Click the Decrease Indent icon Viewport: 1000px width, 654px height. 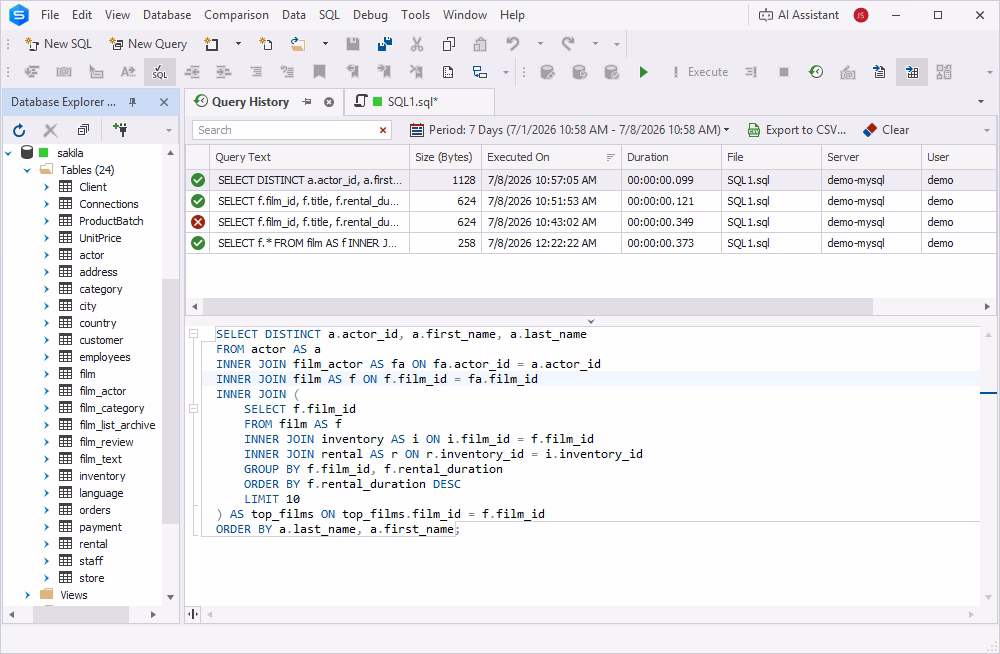(192, 72)
